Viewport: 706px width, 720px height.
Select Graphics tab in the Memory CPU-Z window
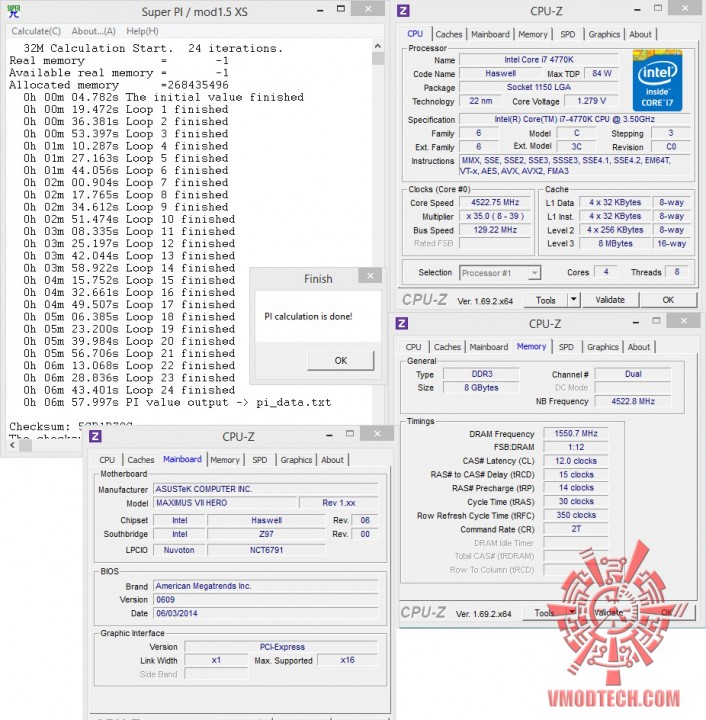[602, 347]
